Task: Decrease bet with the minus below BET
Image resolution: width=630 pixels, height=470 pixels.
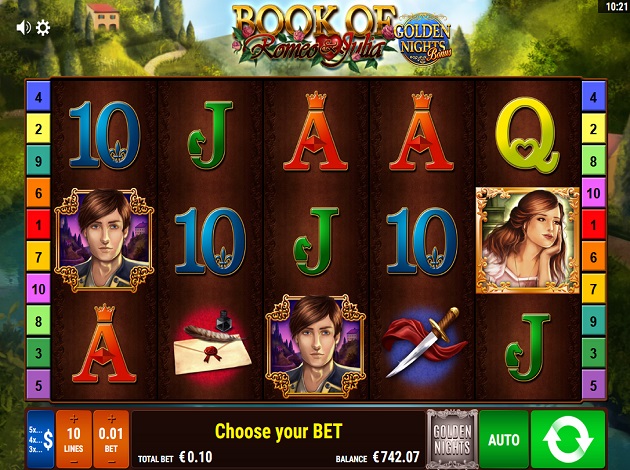Action: pos(111,461)
